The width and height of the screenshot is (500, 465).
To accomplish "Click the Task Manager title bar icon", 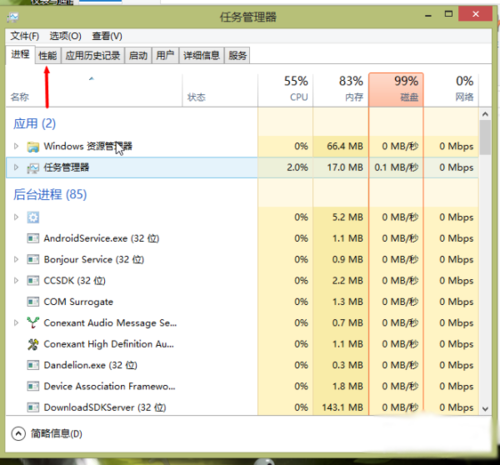I will (13, 17).
